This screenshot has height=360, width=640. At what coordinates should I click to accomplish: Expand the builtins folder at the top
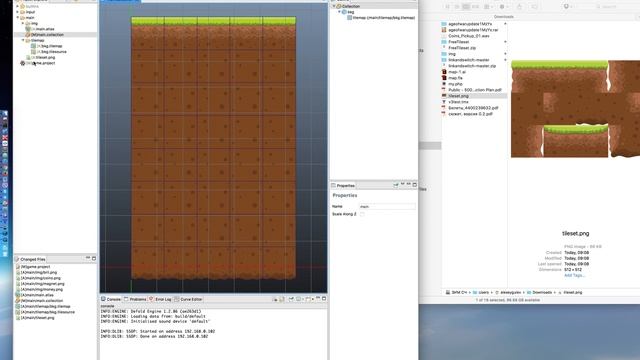click(18, 6)
